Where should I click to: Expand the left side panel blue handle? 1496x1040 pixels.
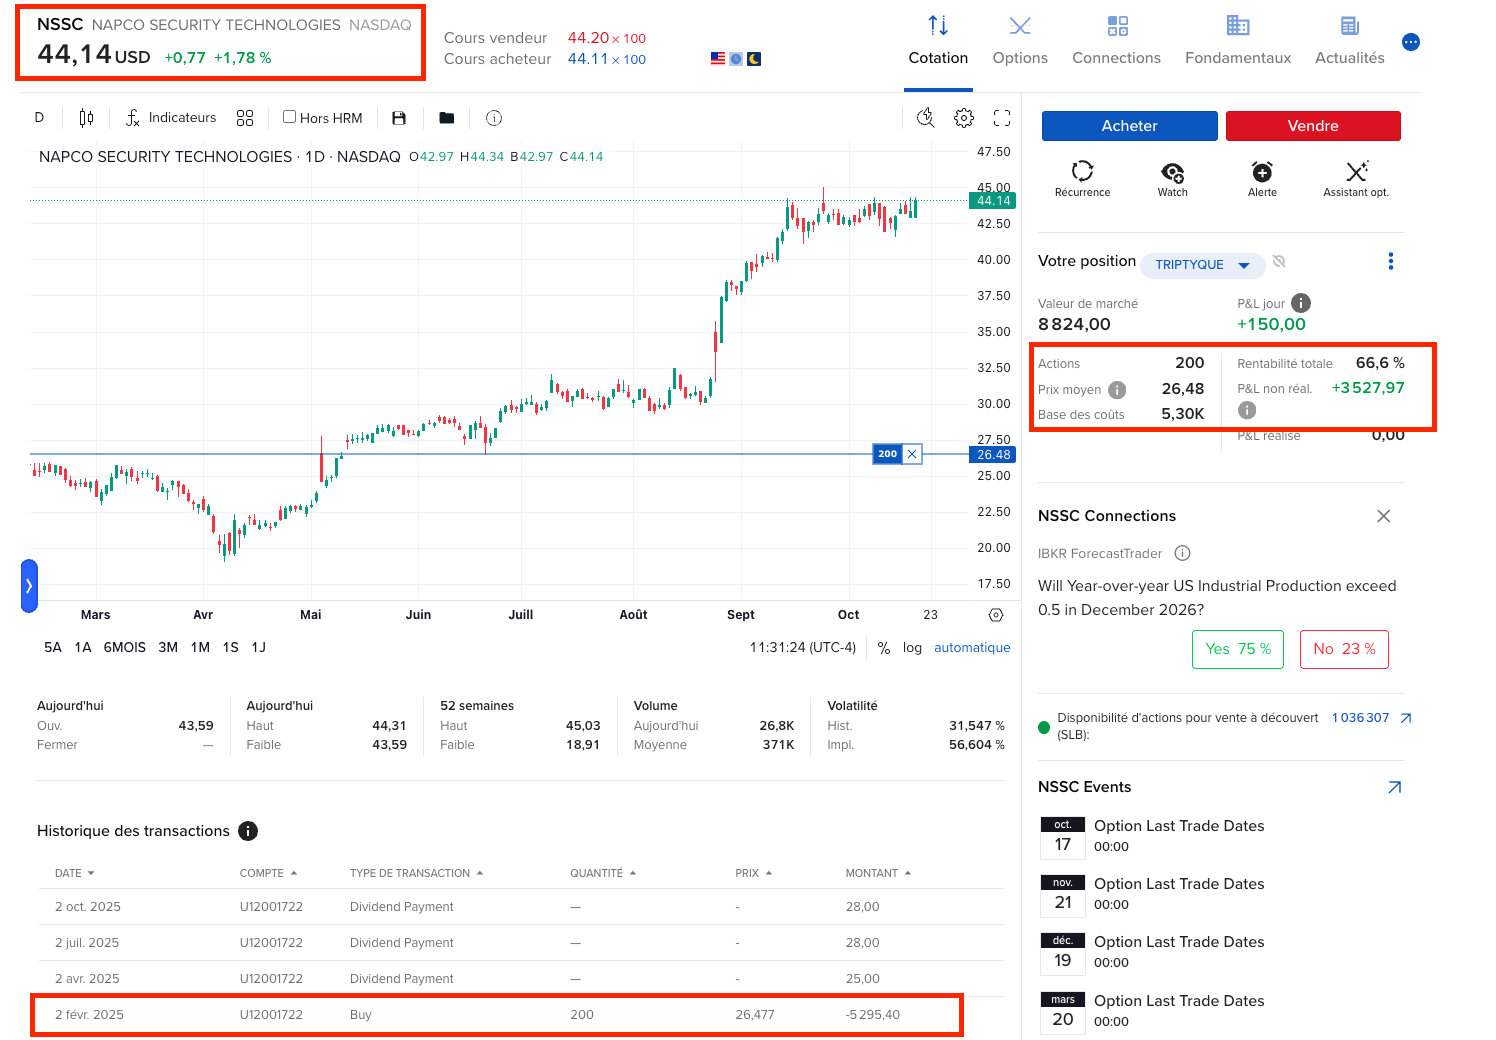click(29, 585)
